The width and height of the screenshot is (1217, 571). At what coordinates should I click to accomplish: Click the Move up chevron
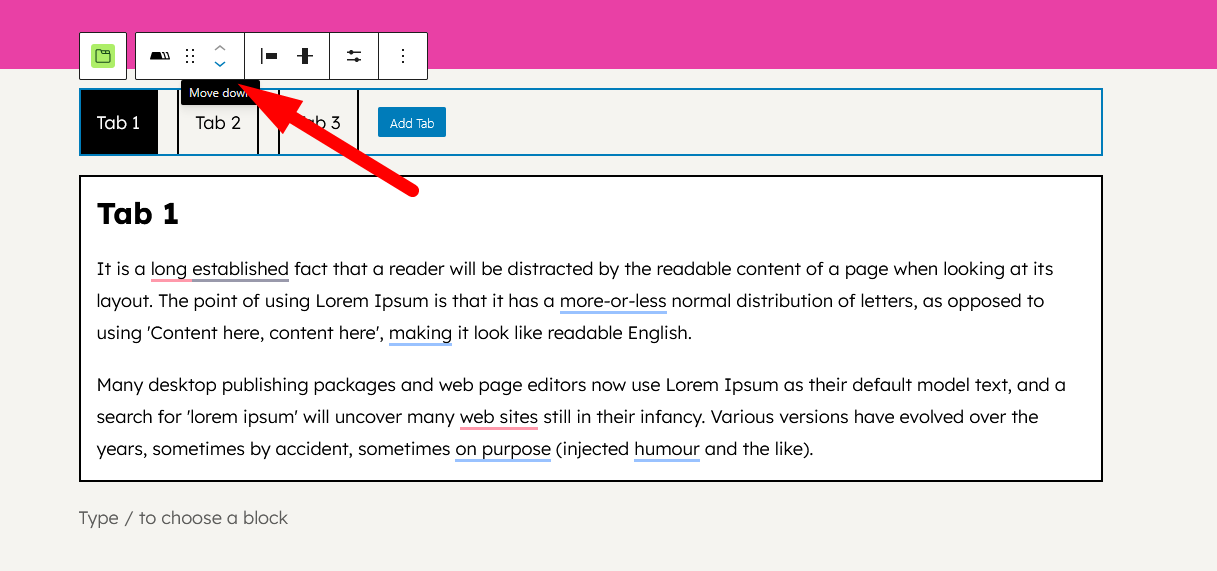(220, 47)
